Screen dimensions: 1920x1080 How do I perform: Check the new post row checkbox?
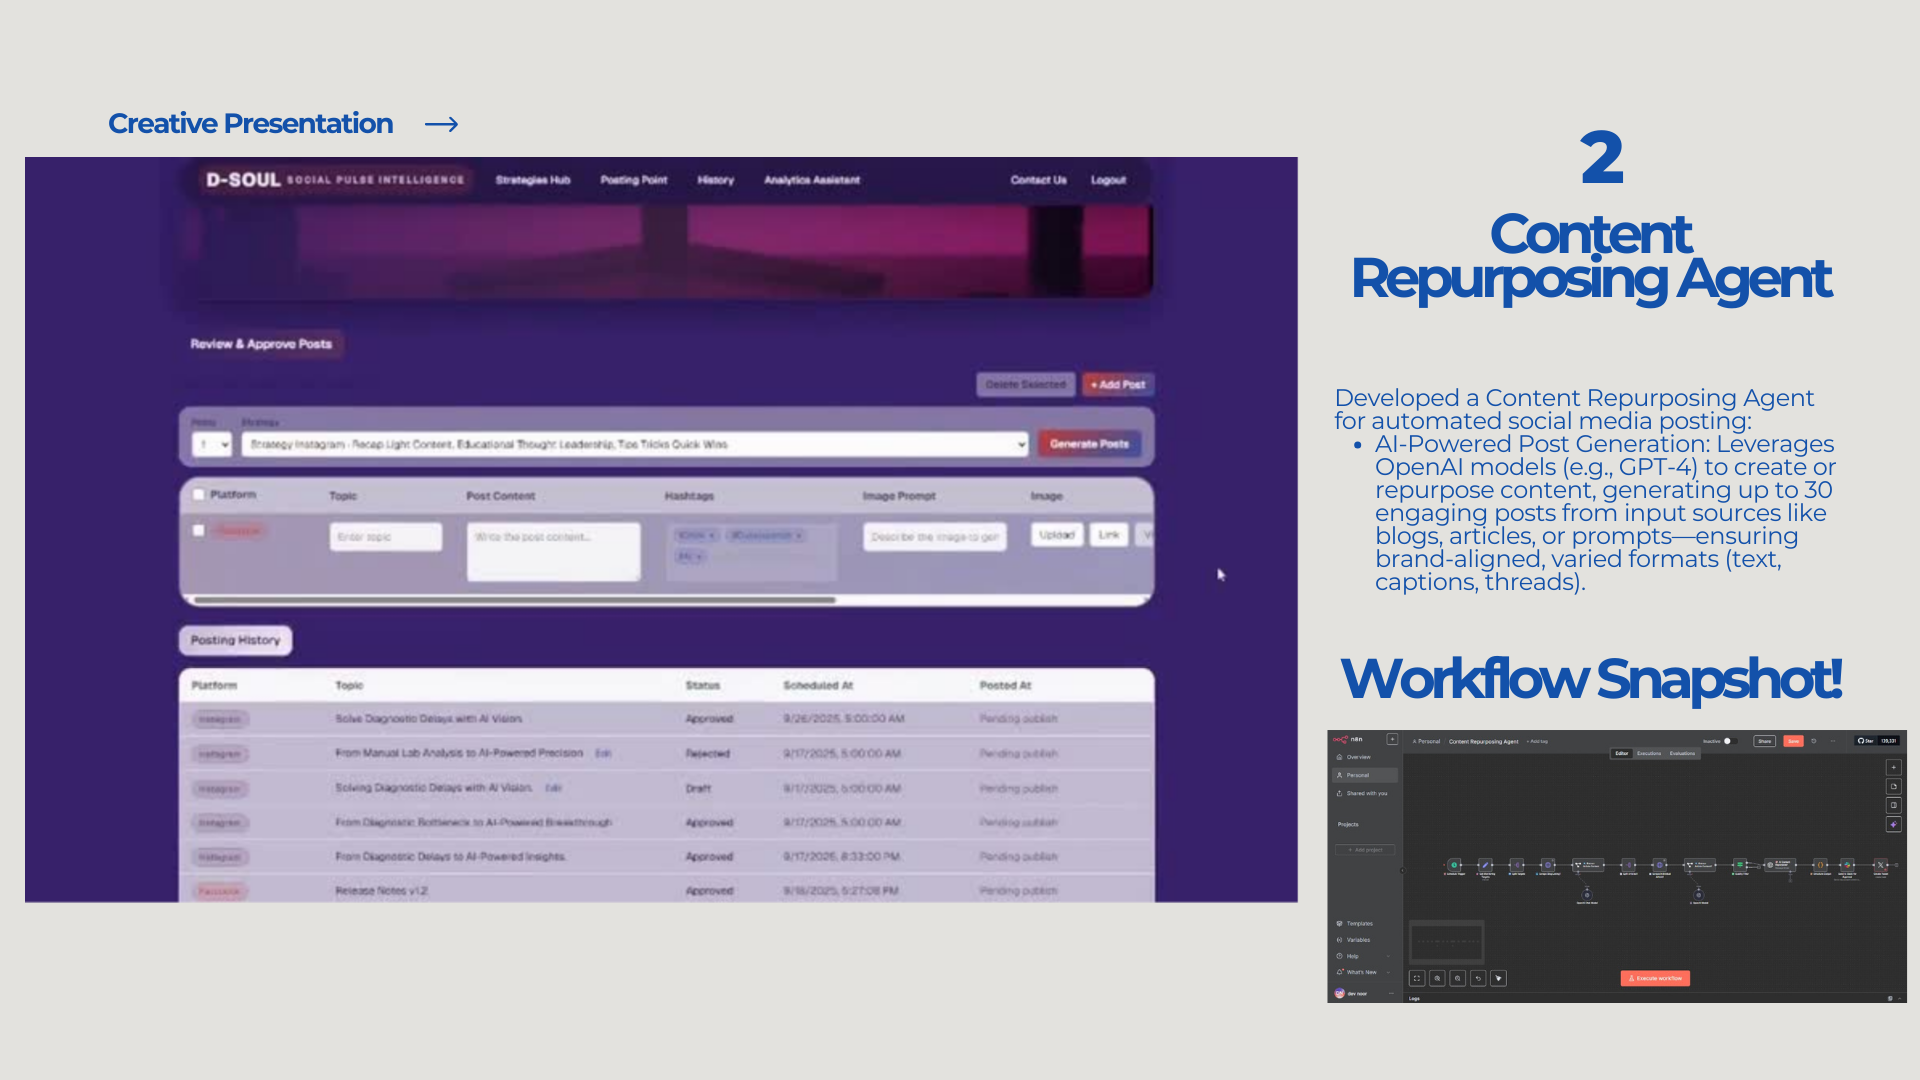coord(199,530)
